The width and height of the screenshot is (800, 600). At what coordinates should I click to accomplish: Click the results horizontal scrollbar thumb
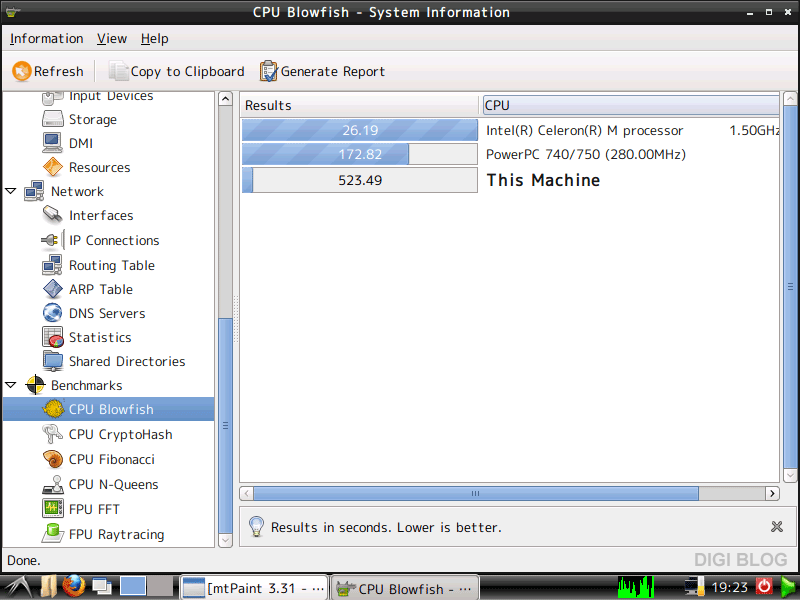(476, 493)
